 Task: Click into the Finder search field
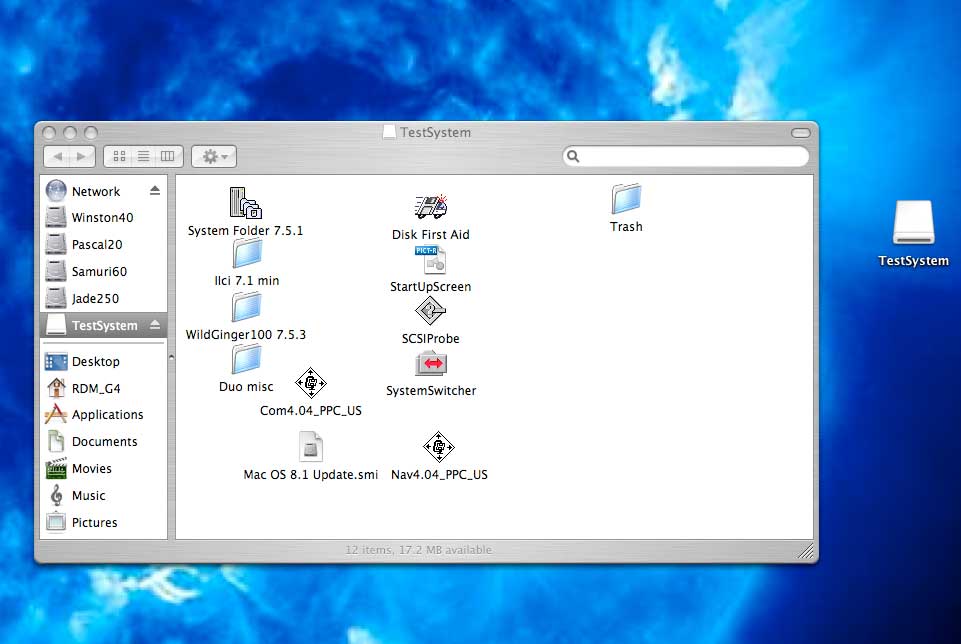[686, 156]
